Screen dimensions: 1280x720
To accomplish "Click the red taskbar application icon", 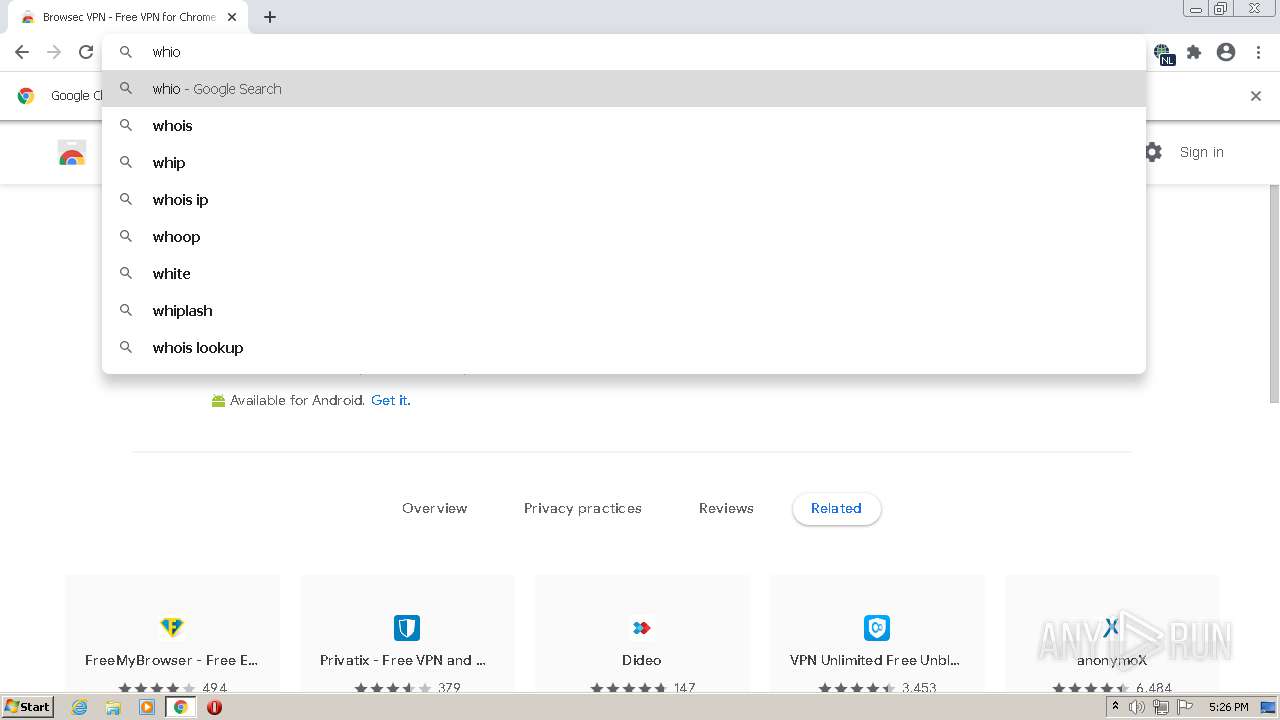I will pos(214,707).
